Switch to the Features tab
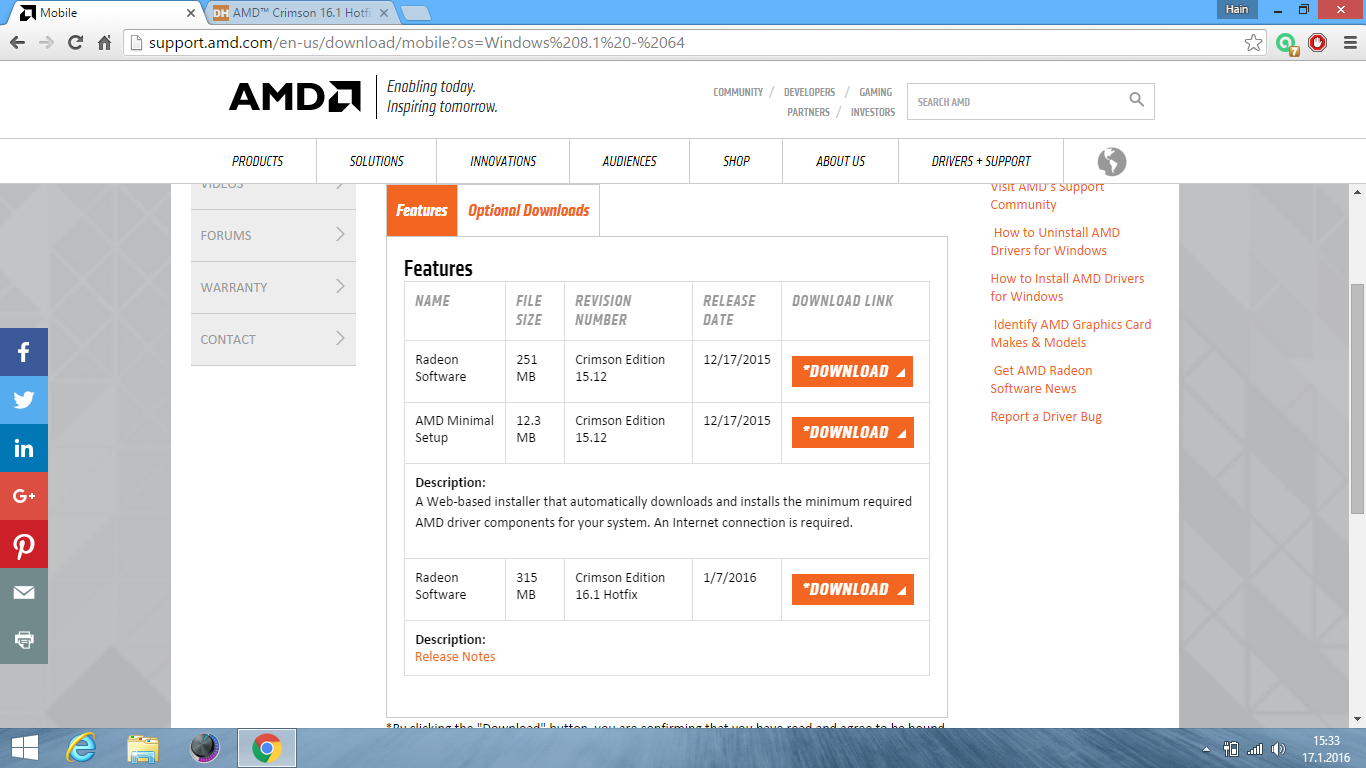 422,210
